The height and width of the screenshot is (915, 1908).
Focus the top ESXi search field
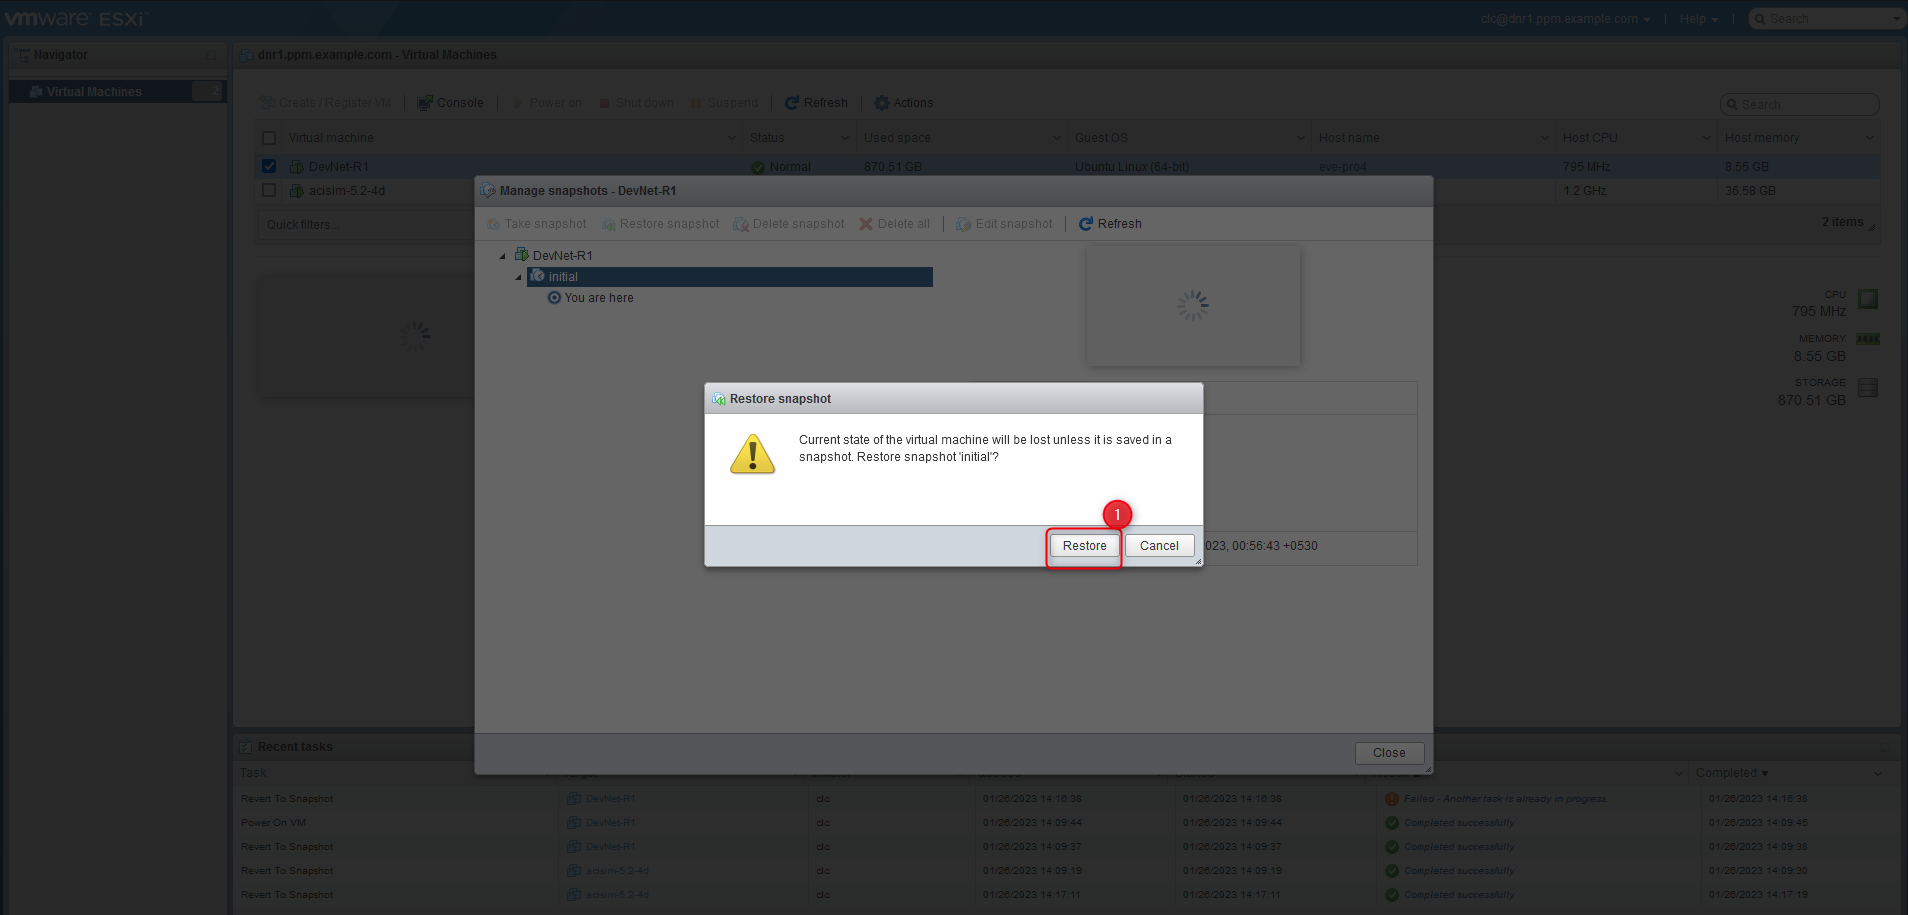pos(1827,19)
